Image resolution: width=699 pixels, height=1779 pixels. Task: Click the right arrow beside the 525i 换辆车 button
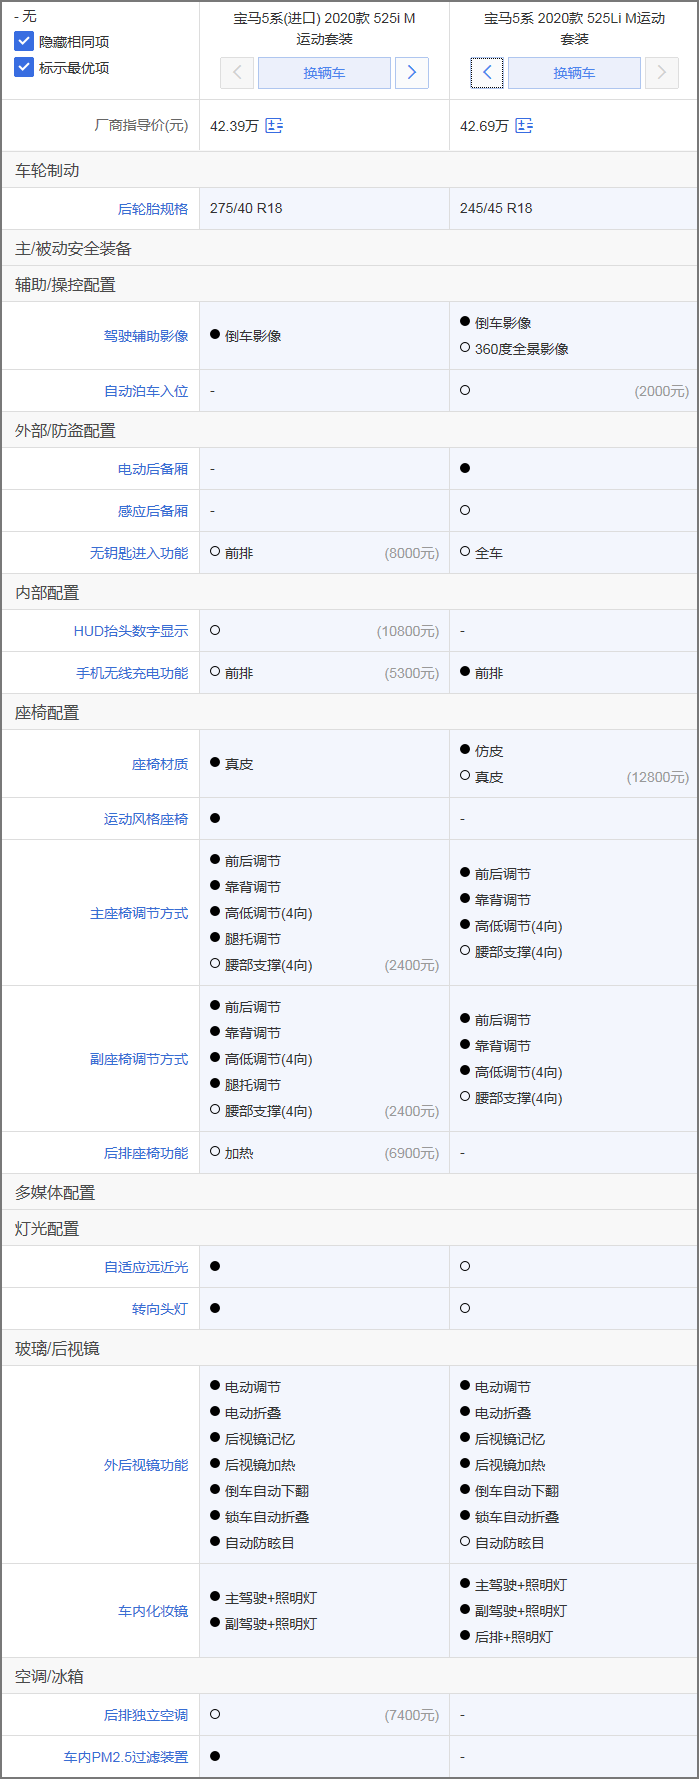[x=412, y=73]
